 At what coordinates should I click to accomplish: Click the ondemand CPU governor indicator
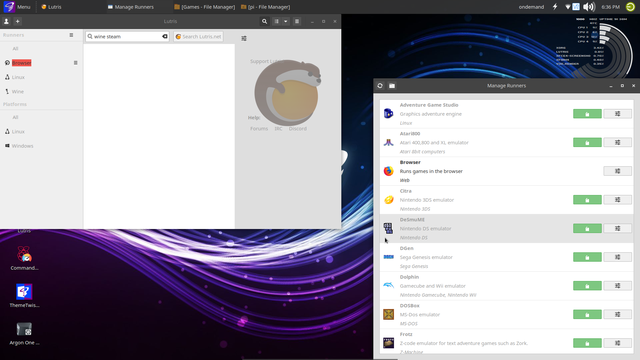531,7
